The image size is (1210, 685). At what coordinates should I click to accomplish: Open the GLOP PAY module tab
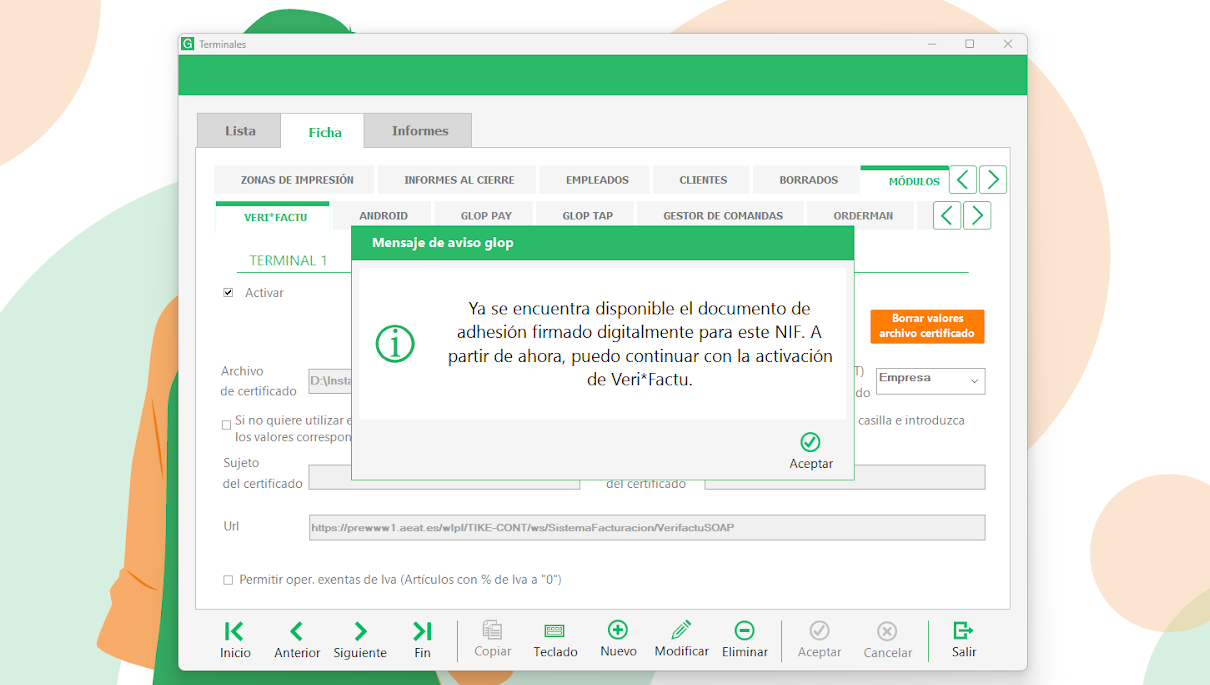(486, 216)
